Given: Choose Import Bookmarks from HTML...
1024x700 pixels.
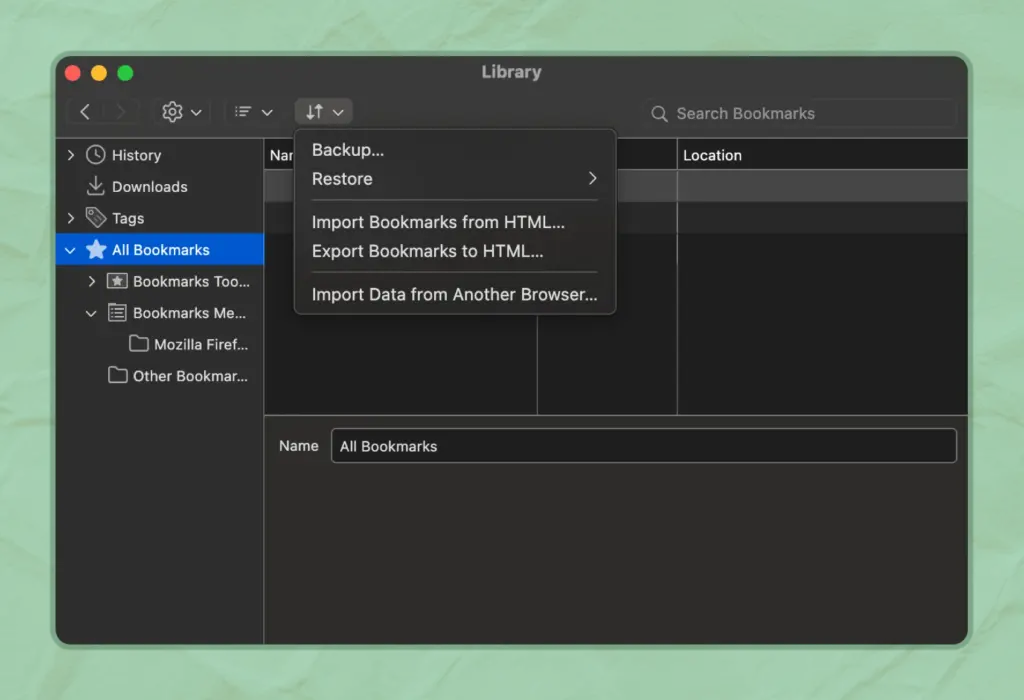Looking at the screenshot, I should 455,222.
